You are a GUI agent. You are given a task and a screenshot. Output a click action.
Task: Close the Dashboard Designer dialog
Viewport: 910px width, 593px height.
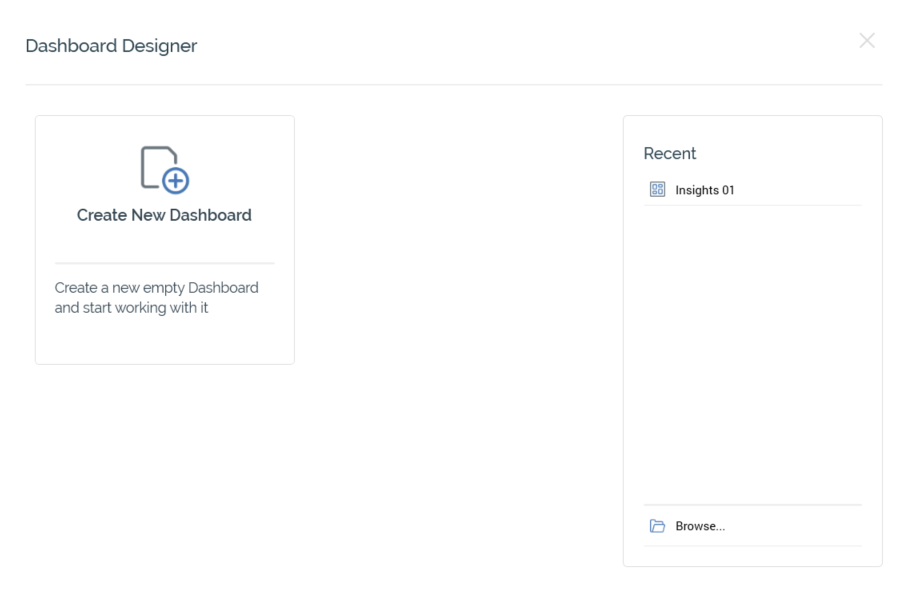click(867, 41)
